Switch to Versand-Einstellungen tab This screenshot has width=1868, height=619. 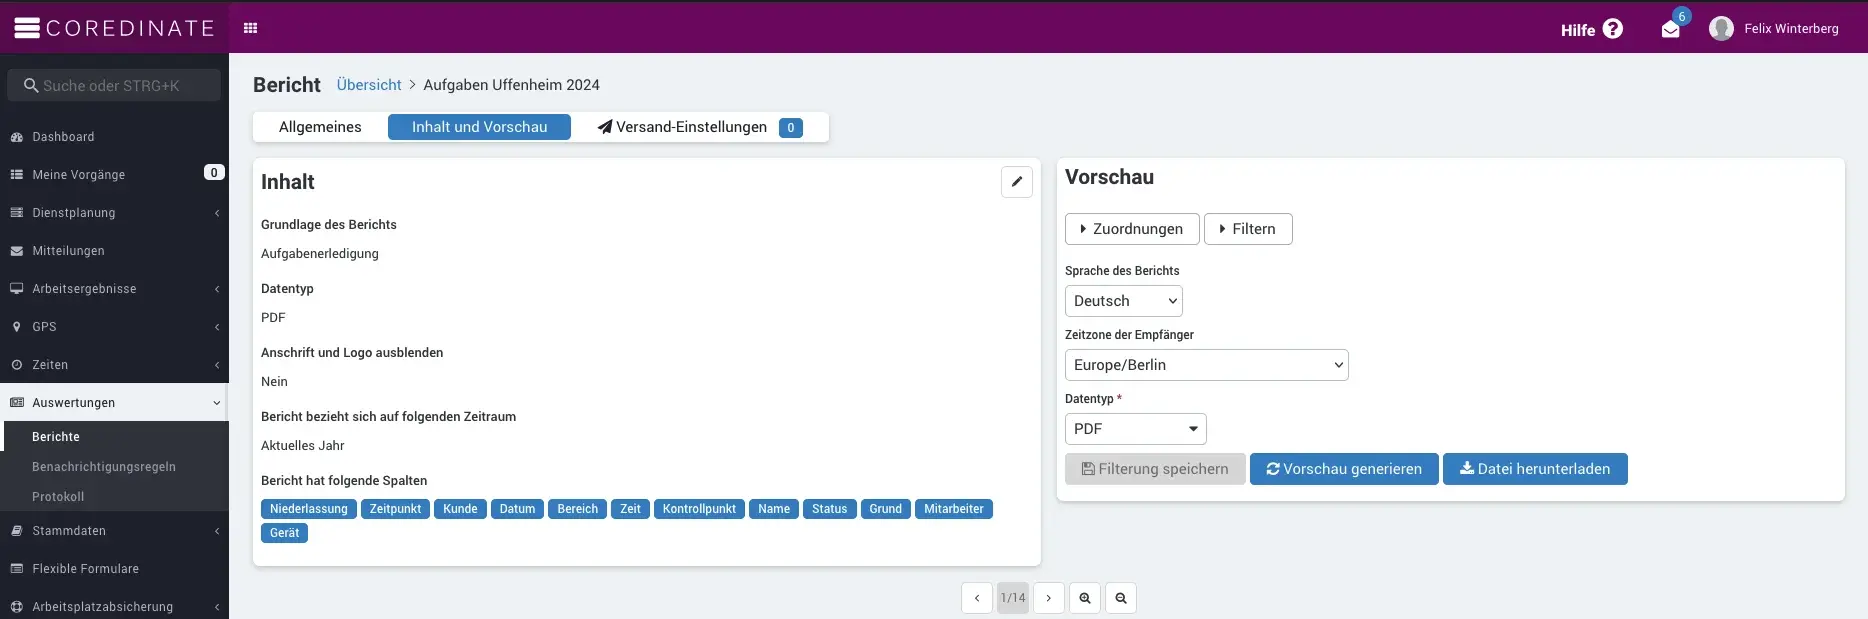pos(700,127)
